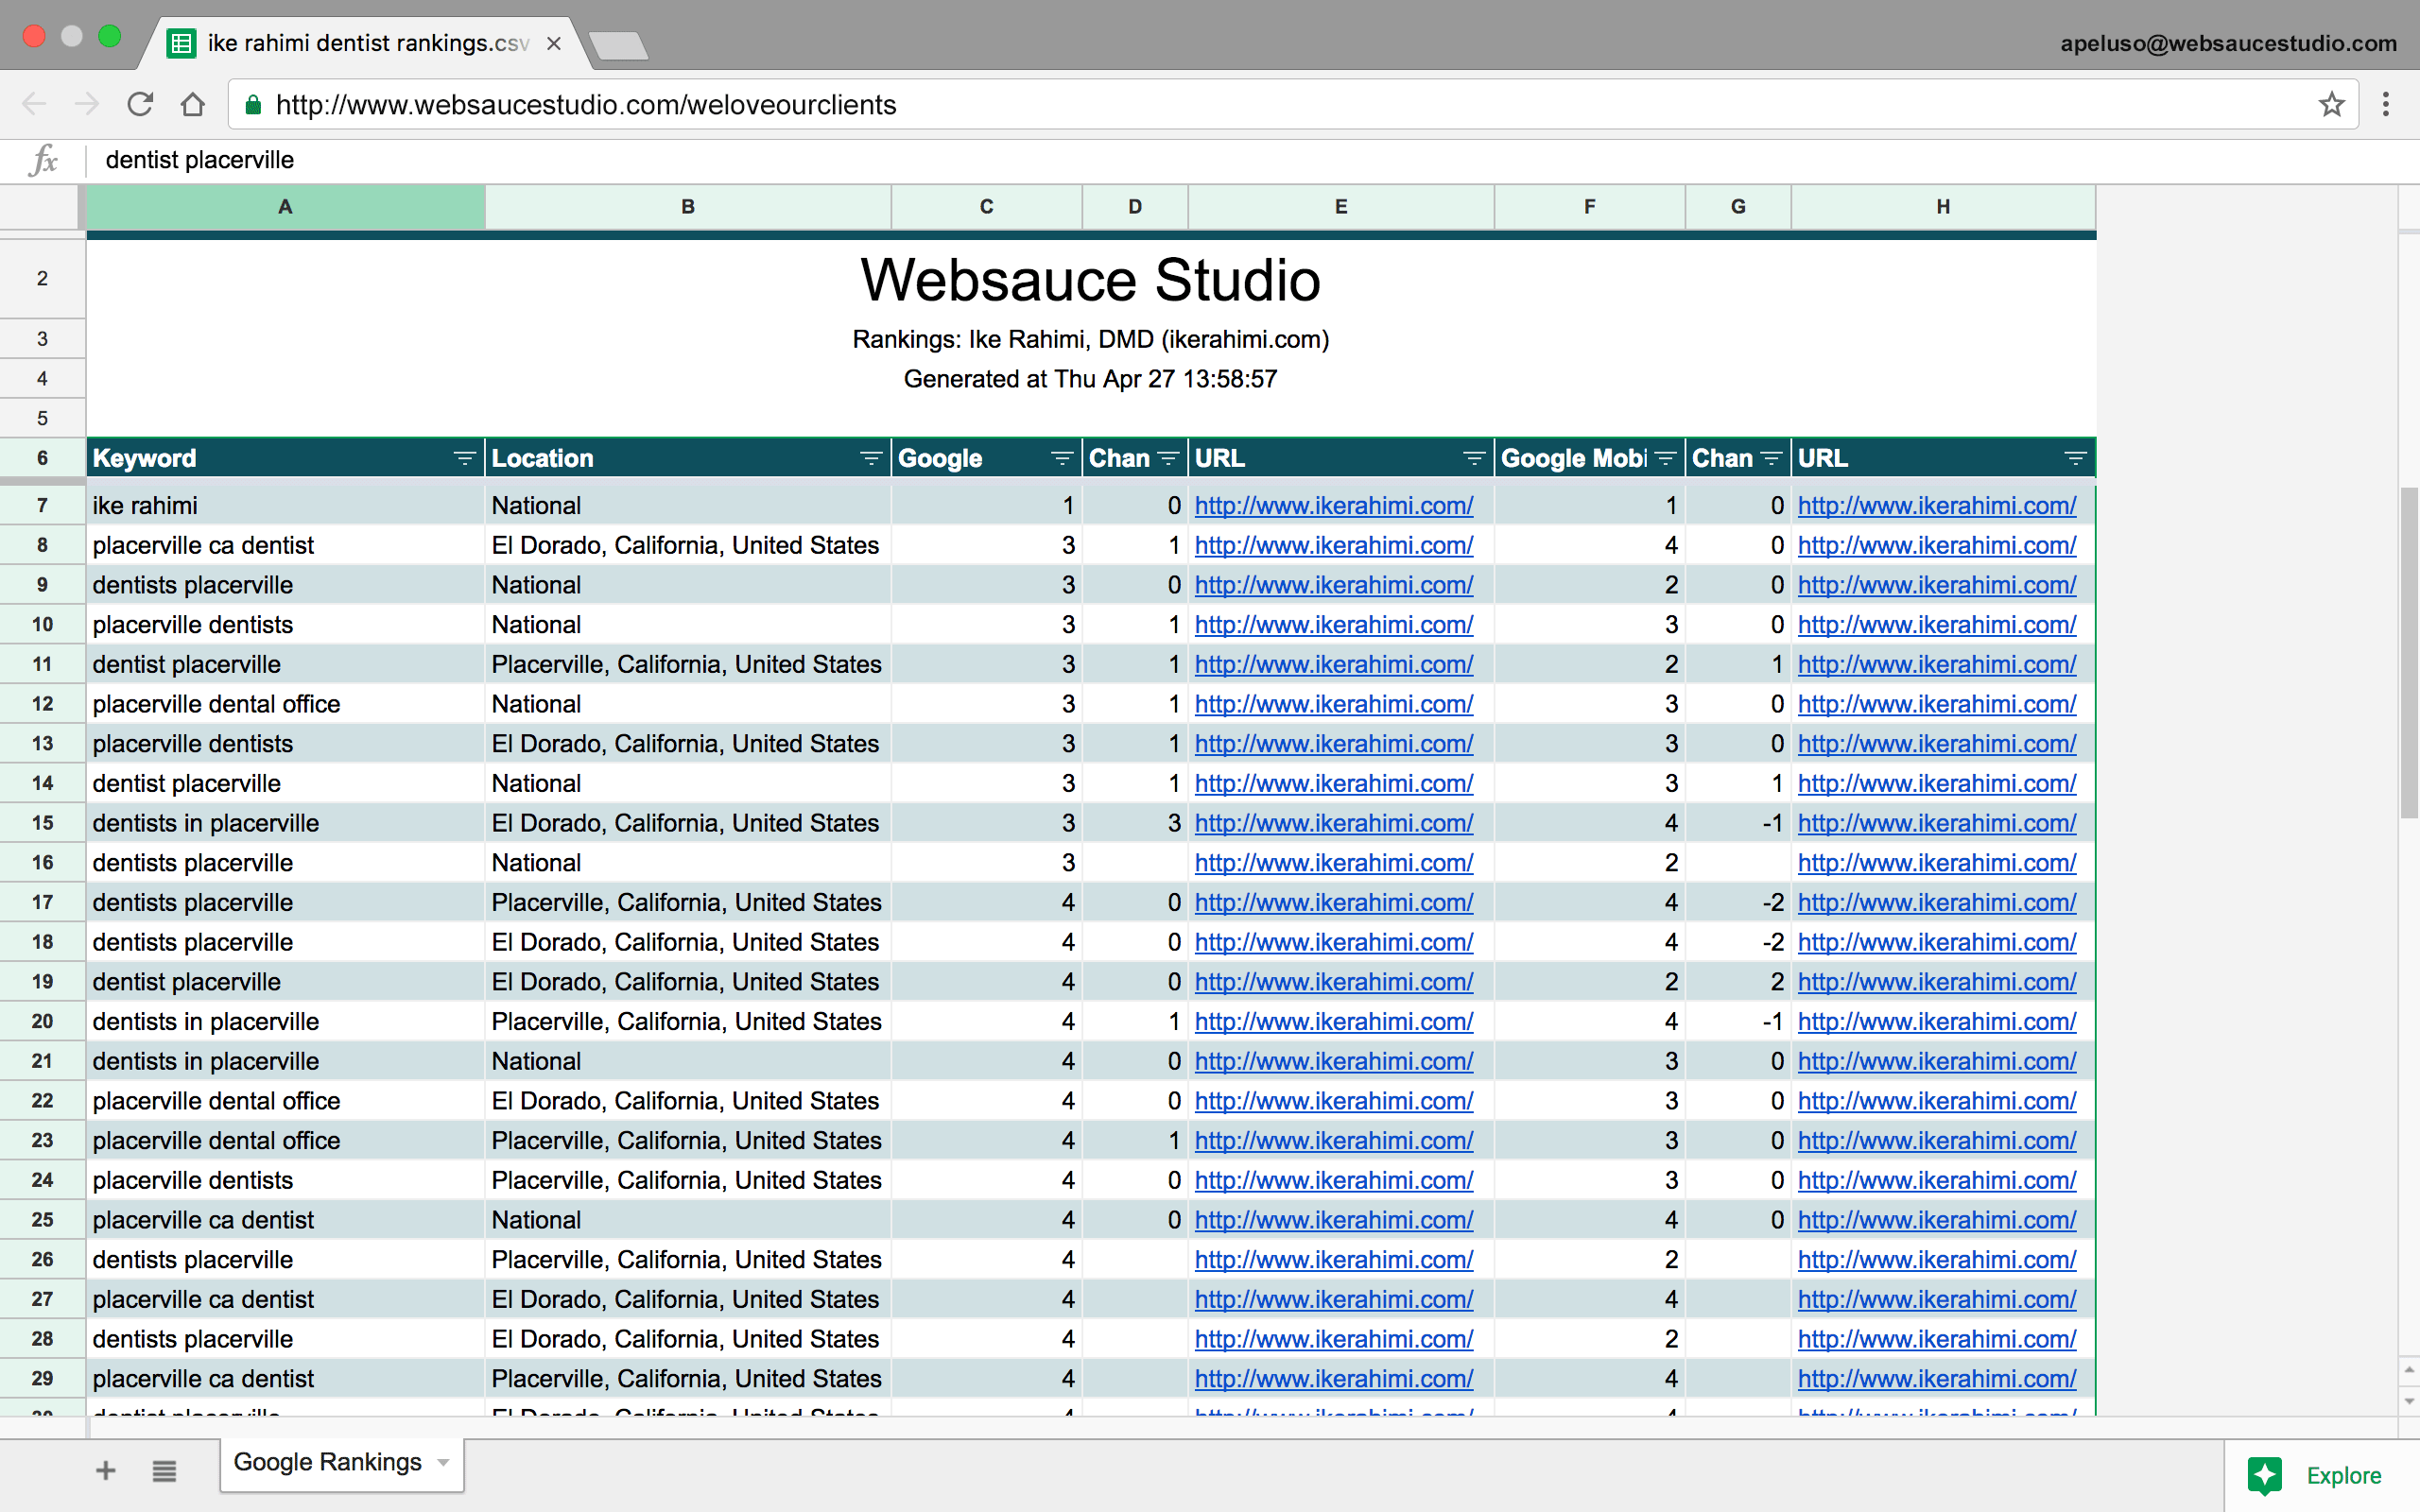
Task: Click the green secure lock icon
Action: 254,104
